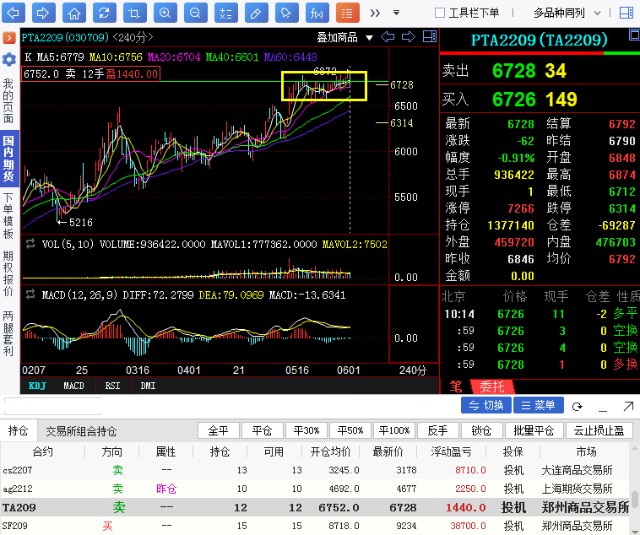The width and height of the screenshot is (640, 535).
Task: Open 期权报价 sidebar tab
Action: 9,273
